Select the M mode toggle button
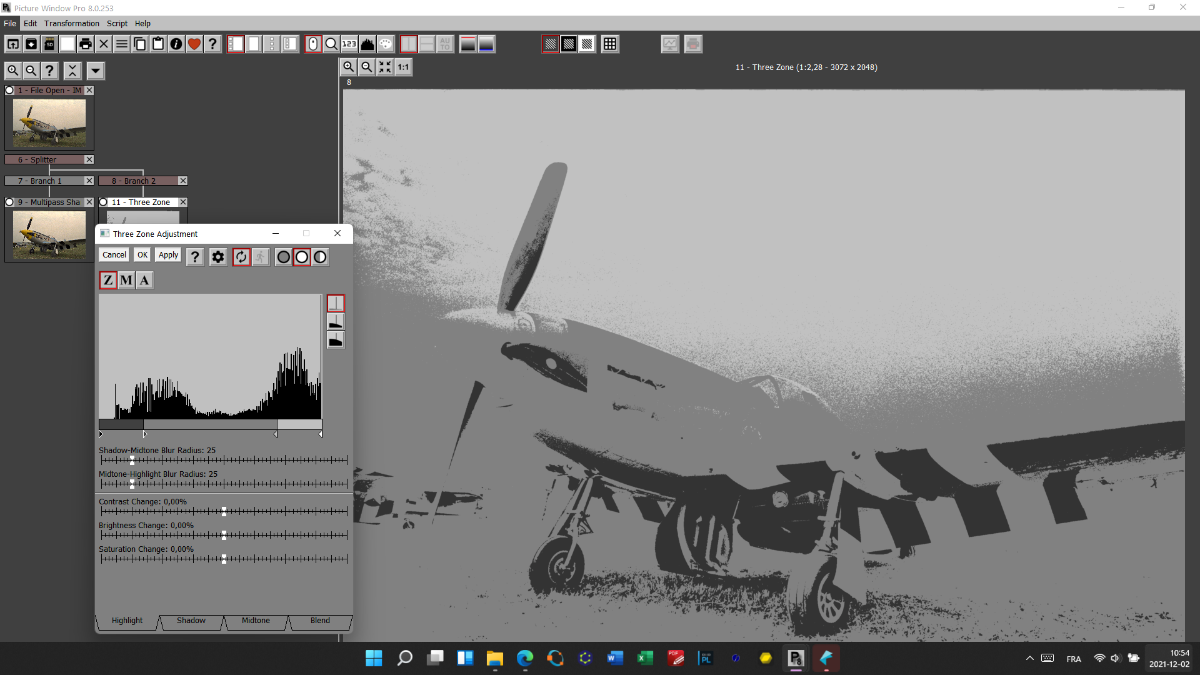 pyautogui.click(x=126, y=280)
